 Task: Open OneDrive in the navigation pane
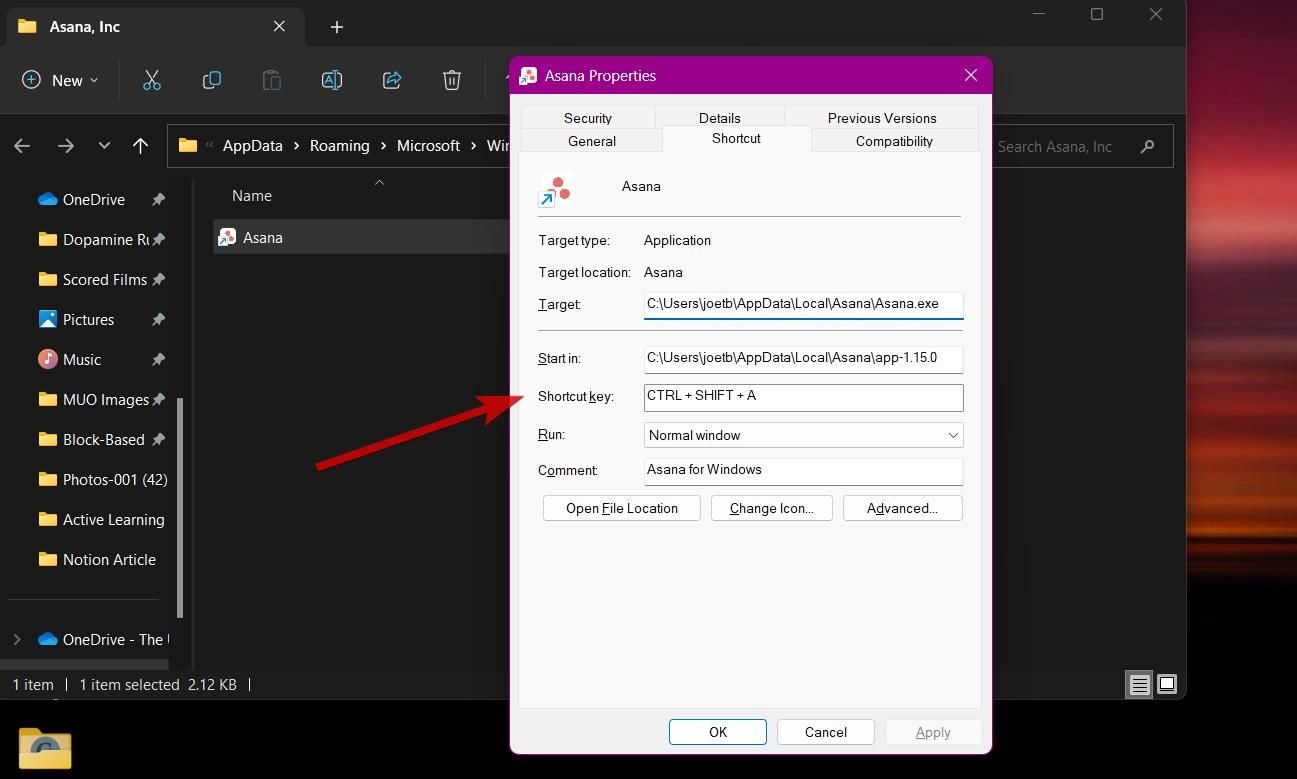[93, 199]
